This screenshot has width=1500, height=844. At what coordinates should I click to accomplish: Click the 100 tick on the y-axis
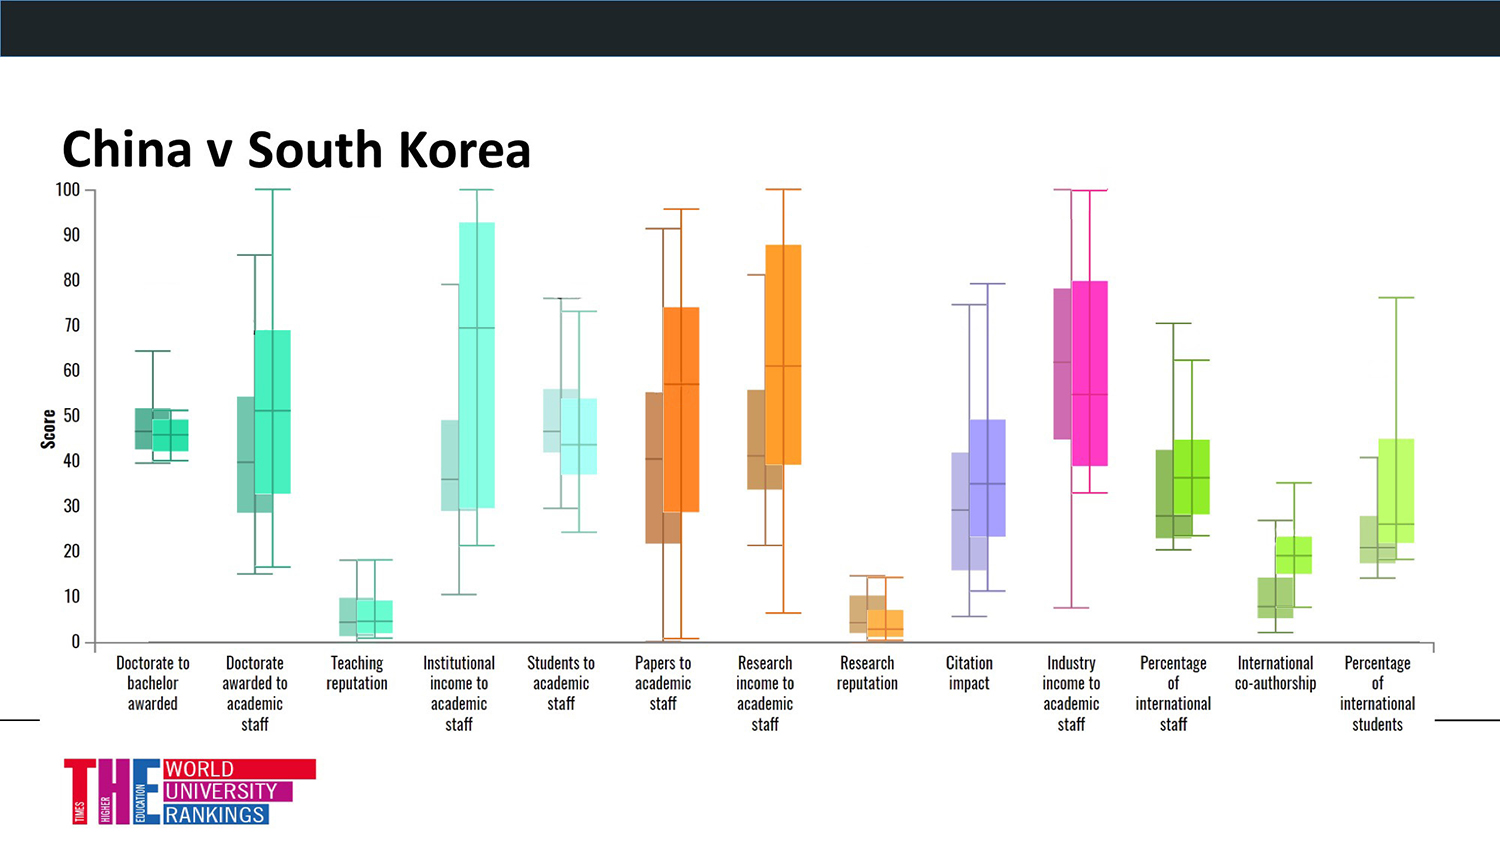tap(68, 190)
